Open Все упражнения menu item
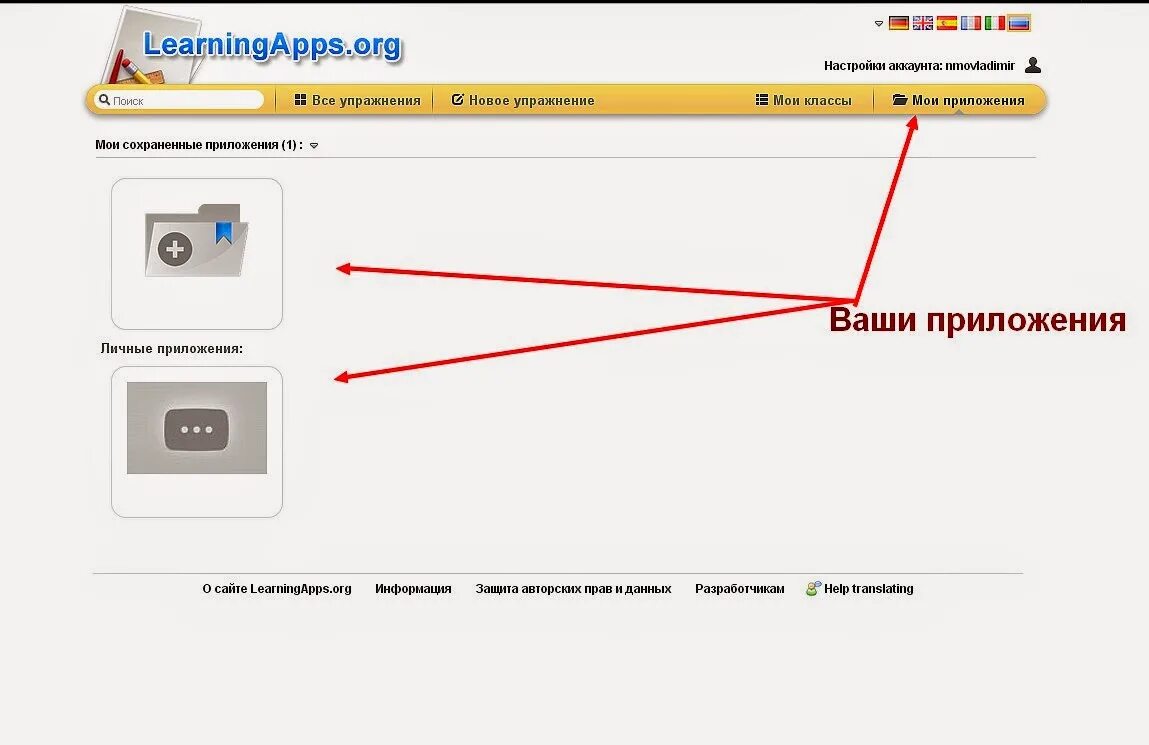 pos(358,100)
